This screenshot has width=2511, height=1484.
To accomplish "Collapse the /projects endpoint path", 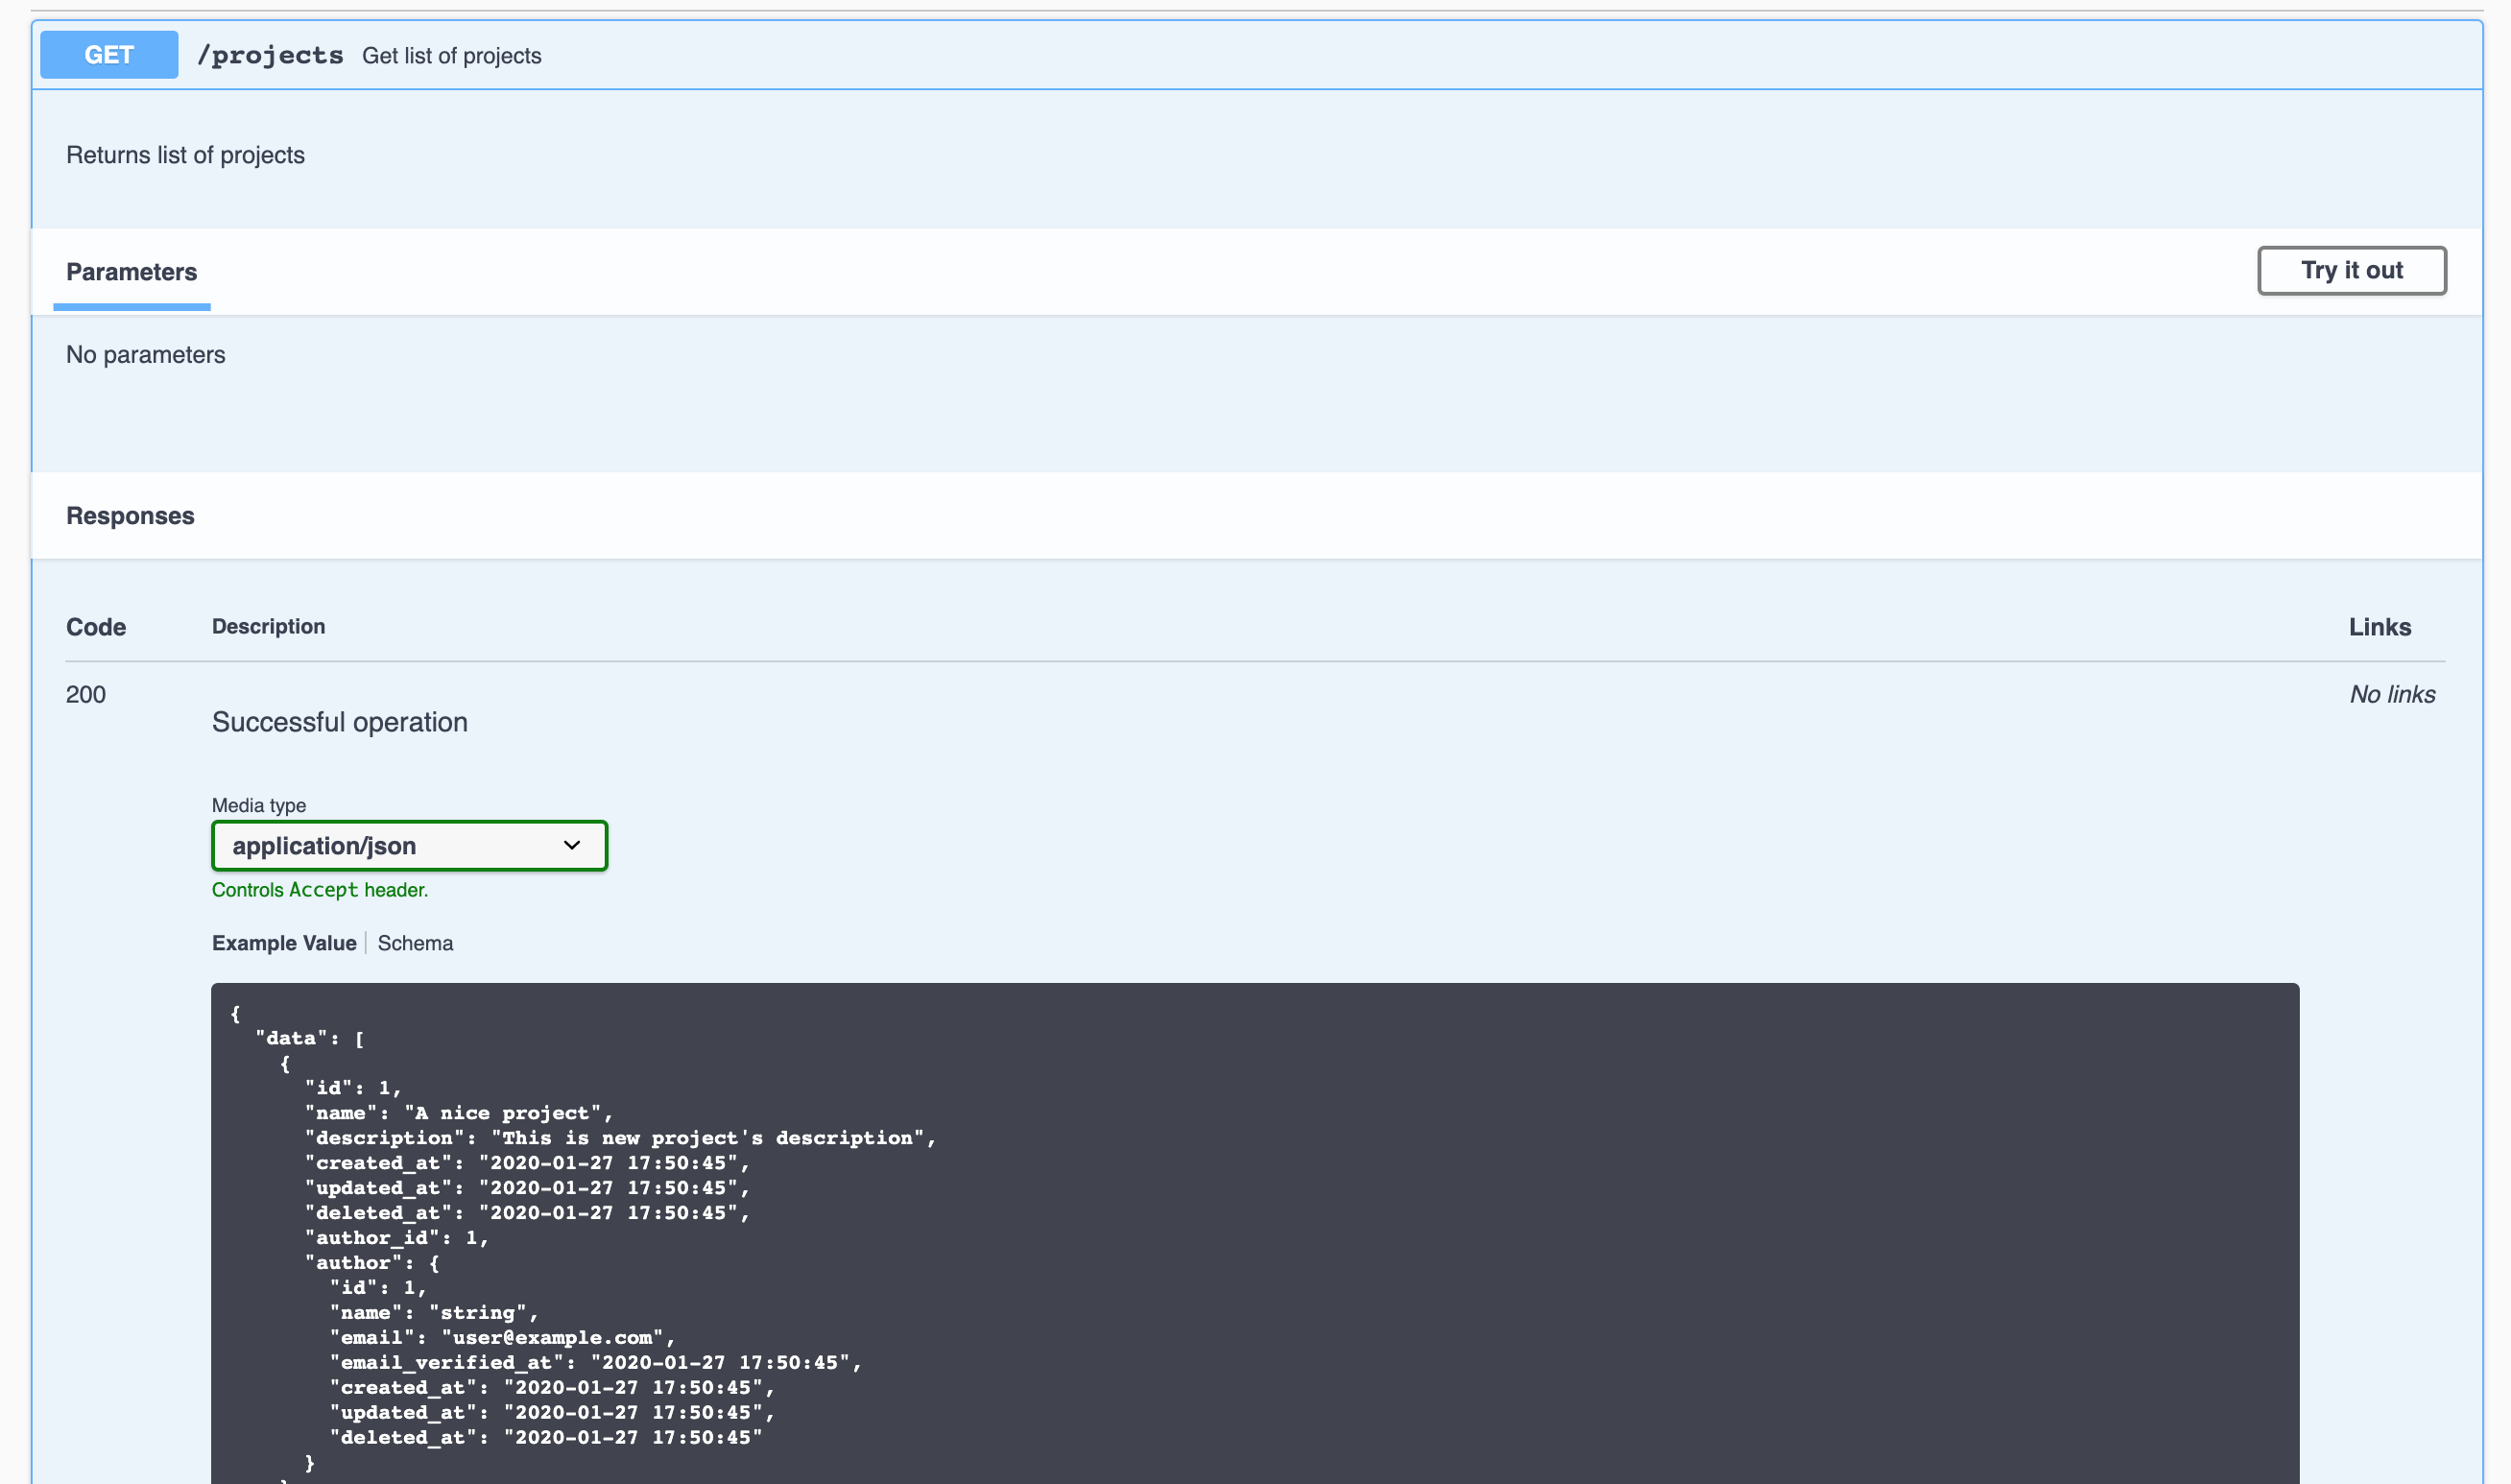I will [x=270, y=56].
